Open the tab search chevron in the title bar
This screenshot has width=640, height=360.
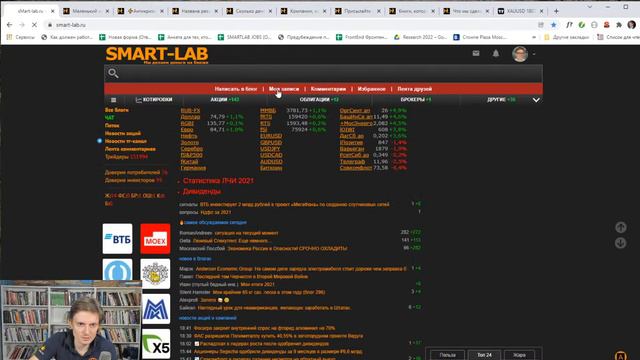coord(590,7)
